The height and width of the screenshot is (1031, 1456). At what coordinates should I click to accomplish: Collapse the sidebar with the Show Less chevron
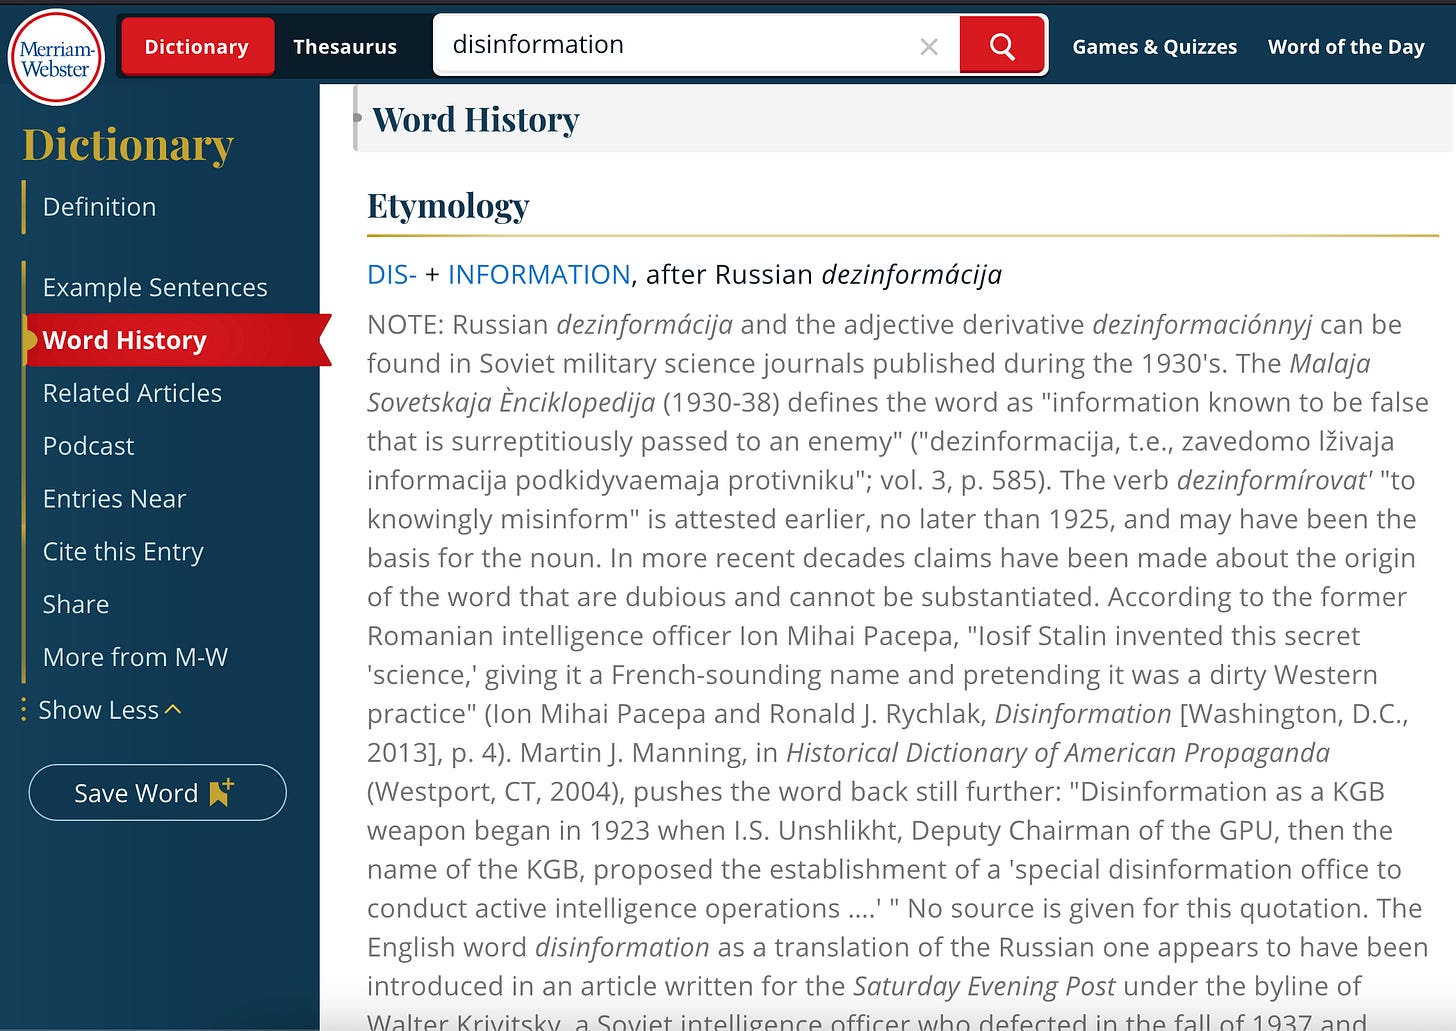[173, 709]
